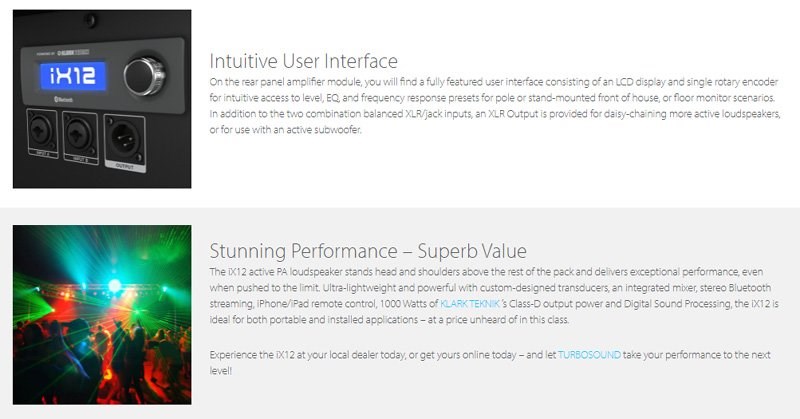This screenshot has width=800, height=419.
Task: Click the screw at the top of the rear panel
Action: (90, 21)
